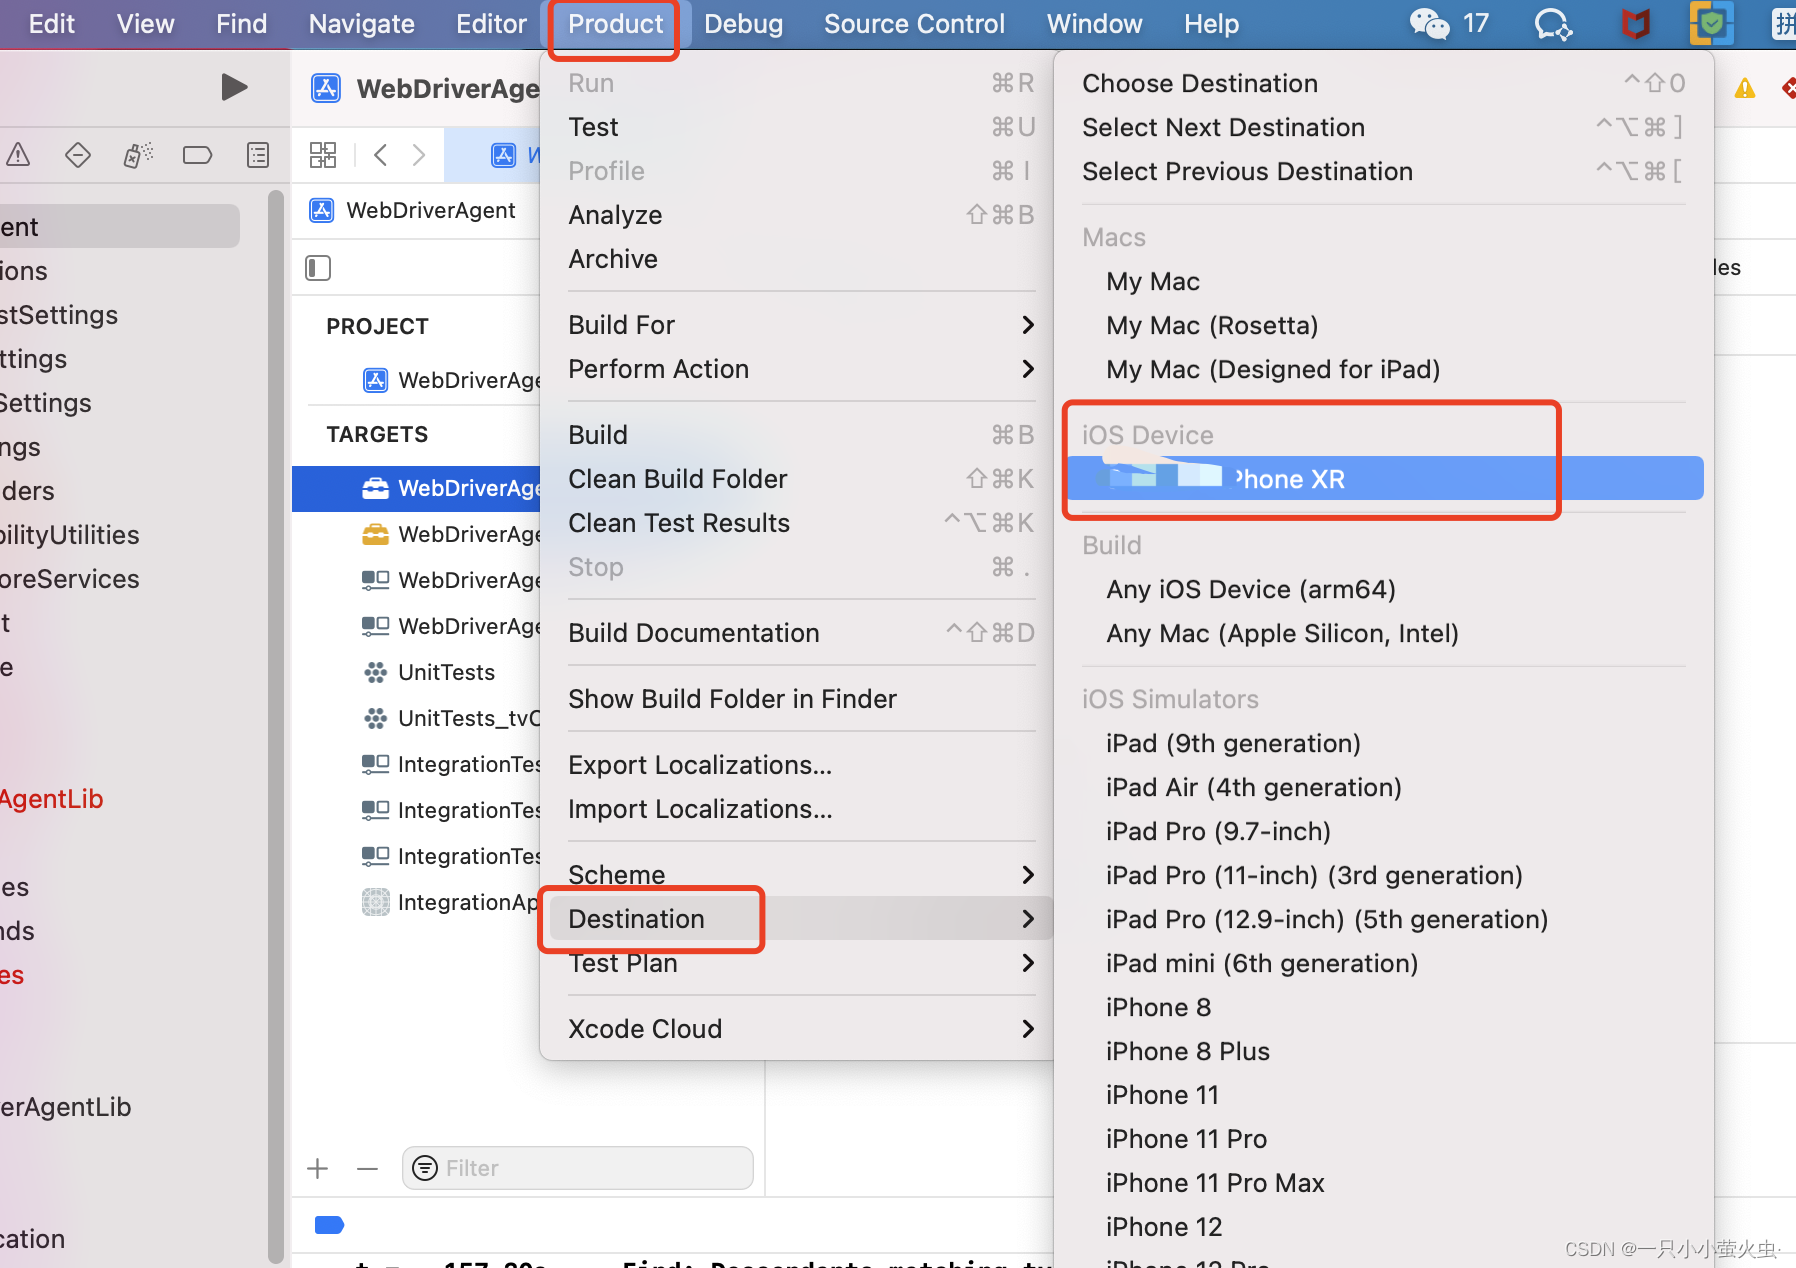Click Select Next Destination
Screen dimensions: 1796x1268
coord(1385,127)
